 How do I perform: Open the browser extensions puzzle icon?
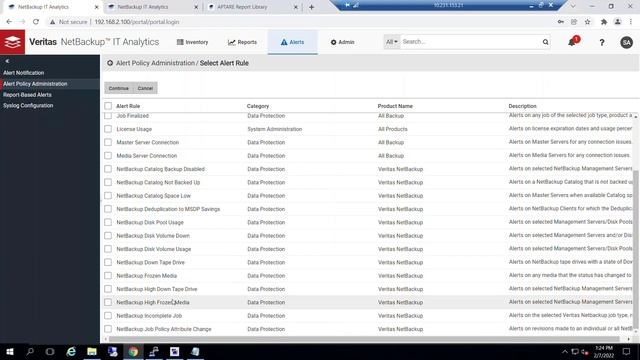pyautogui.click(x=604, y=22)
